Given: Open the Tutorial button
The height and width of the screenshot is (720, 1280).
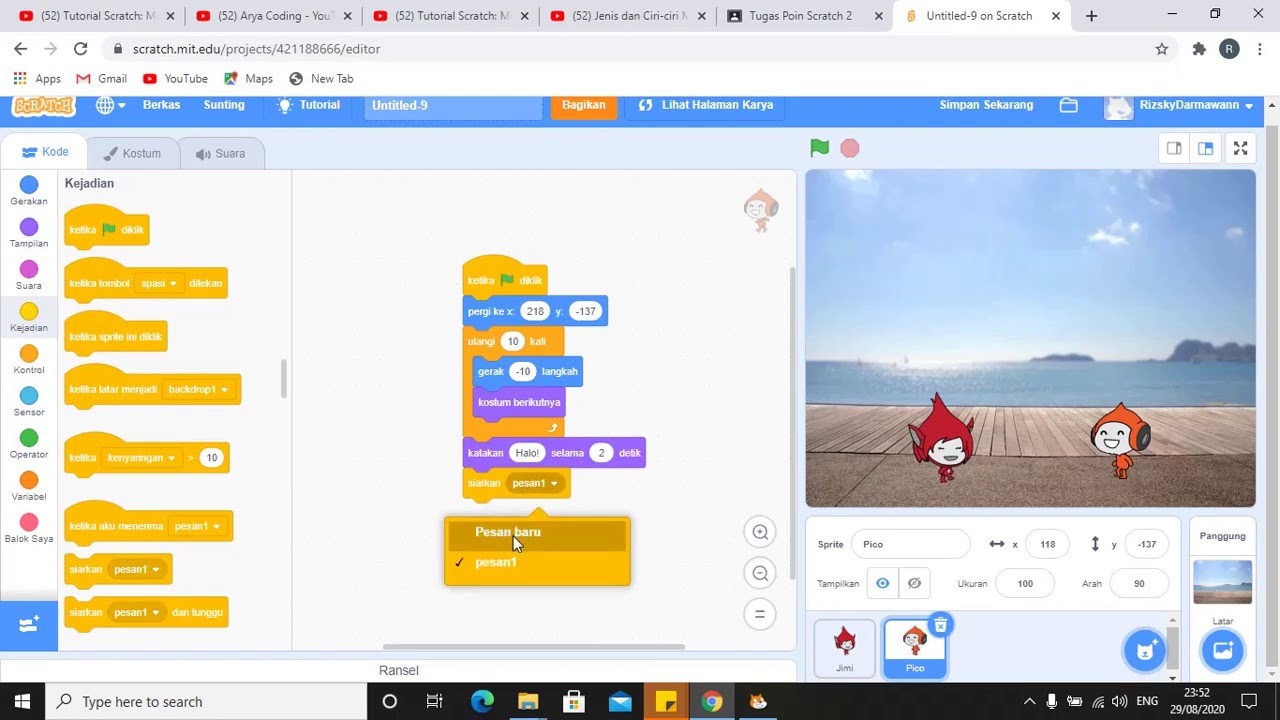Looking at the screenshot, I should pos(309,105).
